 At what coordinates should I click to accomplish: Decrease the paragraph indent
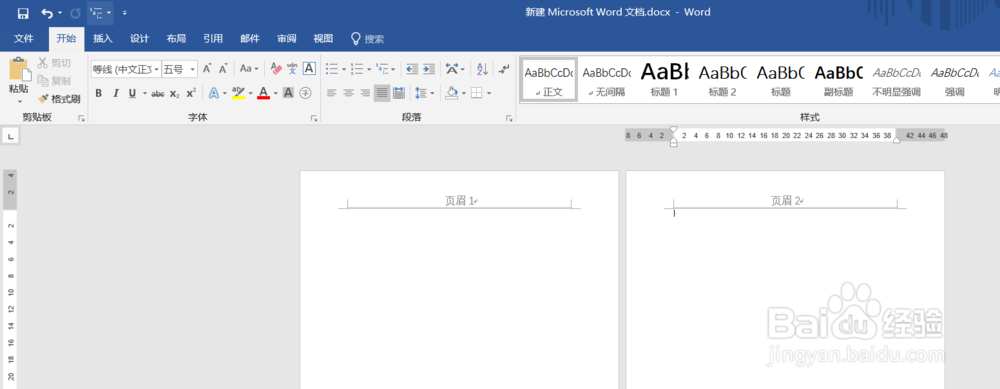(x=412, y=68)
